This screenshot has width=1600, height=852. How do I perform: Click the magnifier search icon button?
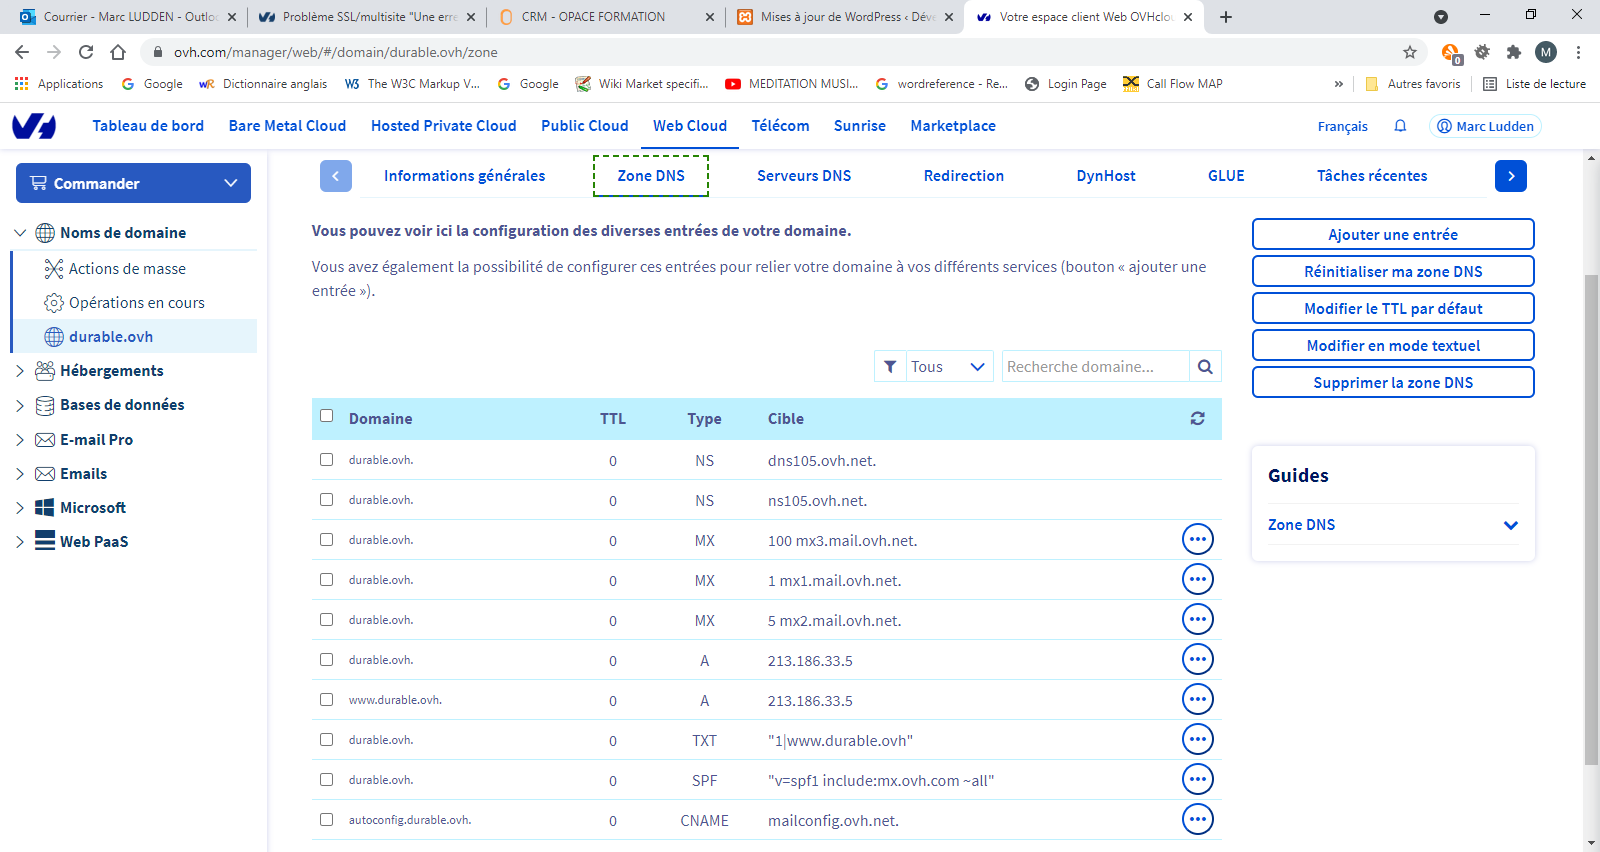coord(1205,367)
